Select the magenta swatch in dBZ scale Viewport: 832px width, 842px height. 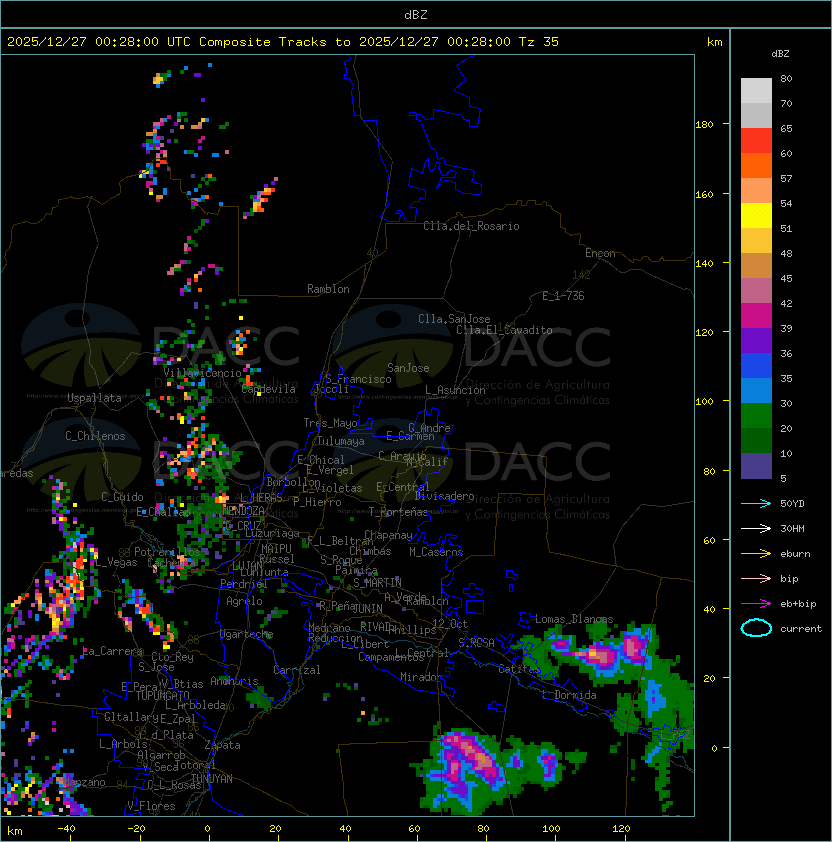pos(756,316)
